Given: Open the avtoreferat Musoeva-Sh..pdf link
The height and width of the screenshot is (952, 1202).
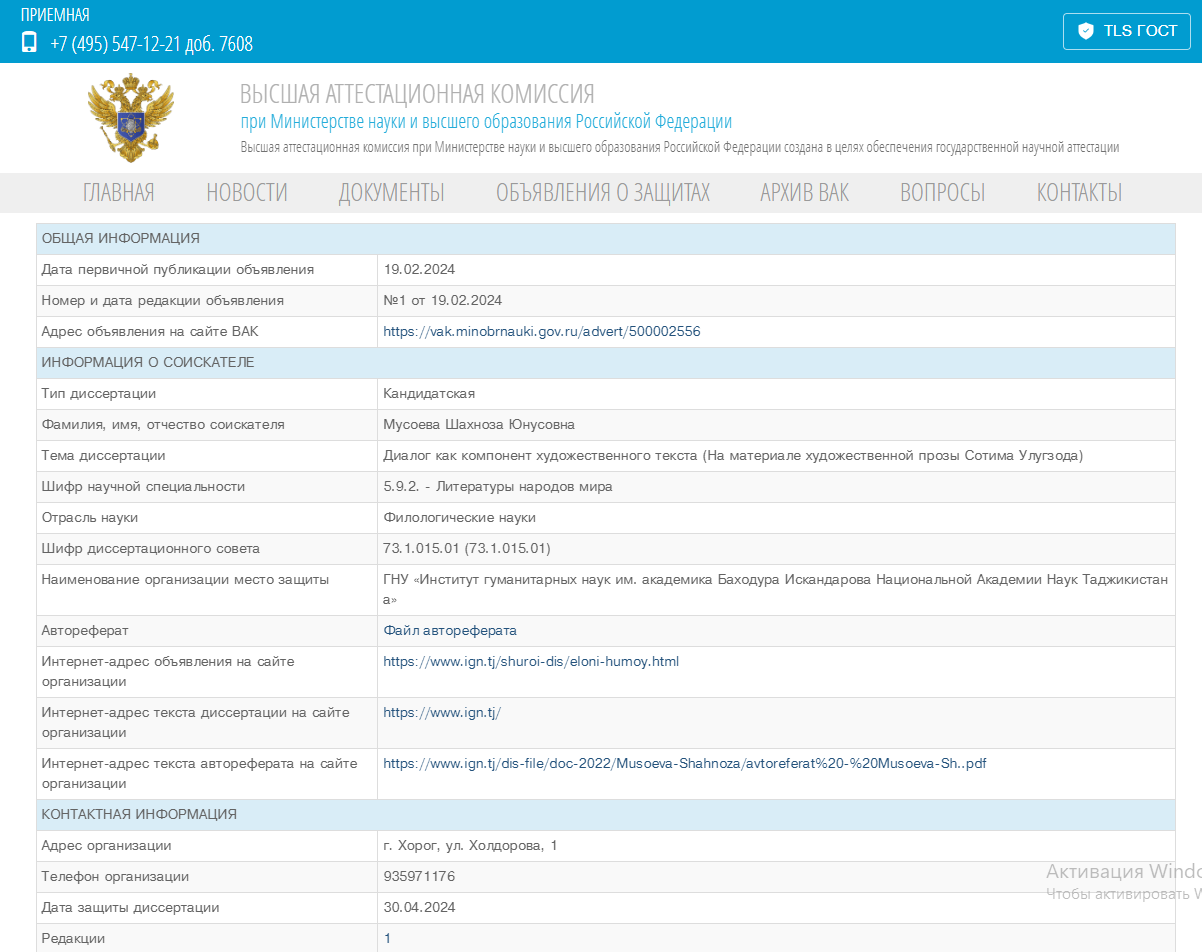Looking at the screenshot, I should [685, 764].
